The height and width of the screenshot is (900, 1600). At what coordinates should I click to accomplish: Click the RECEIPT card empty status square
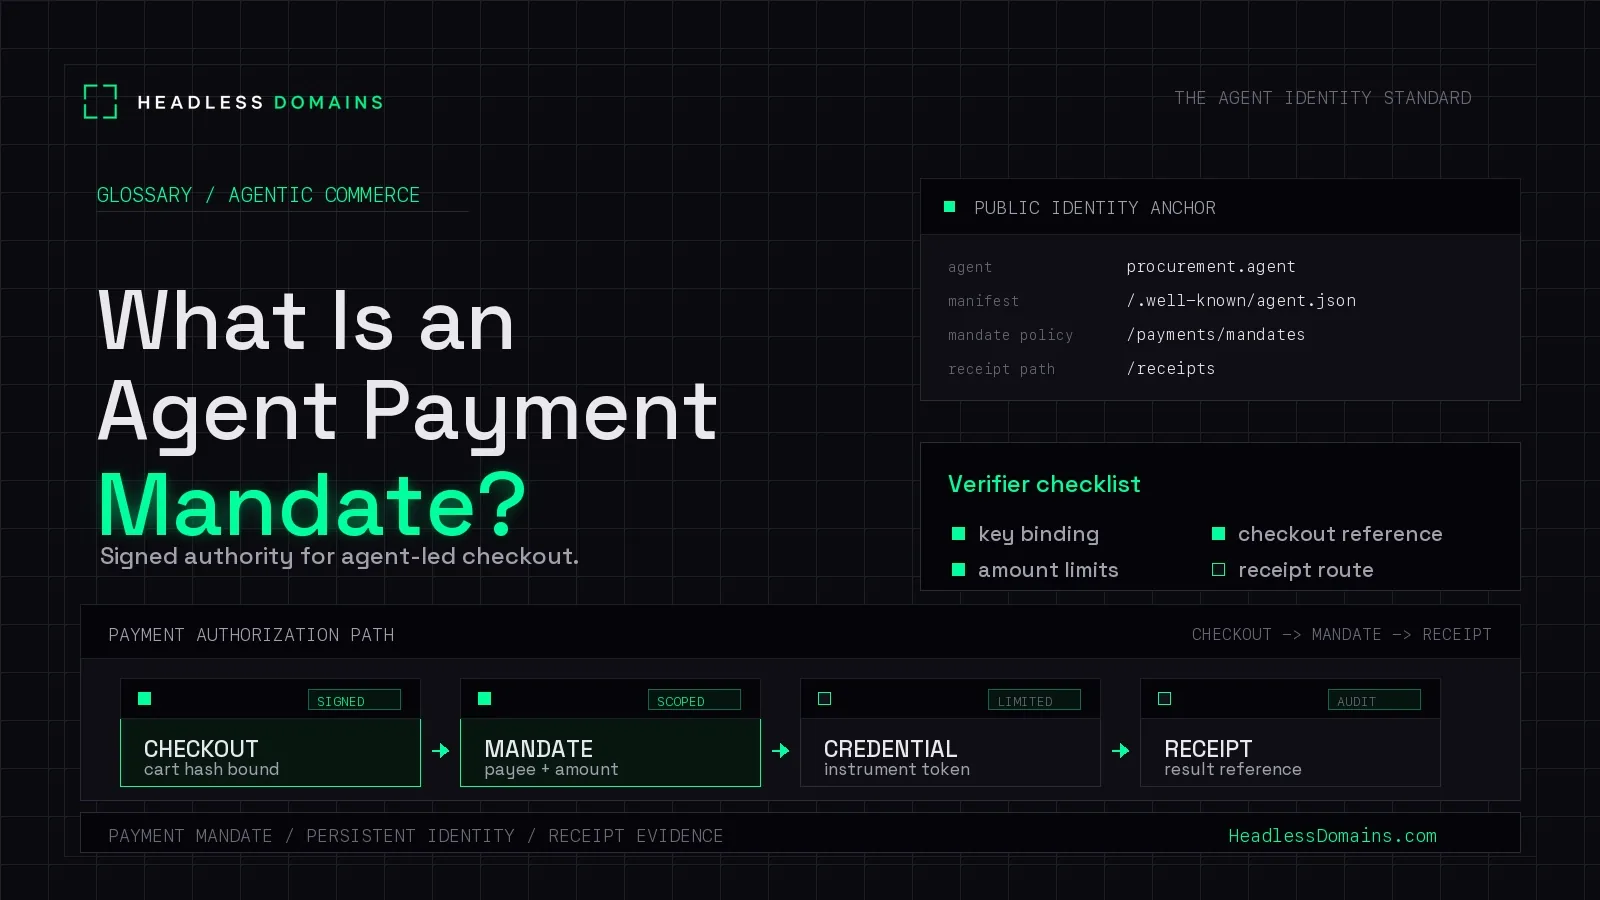tap(1164, 699)
